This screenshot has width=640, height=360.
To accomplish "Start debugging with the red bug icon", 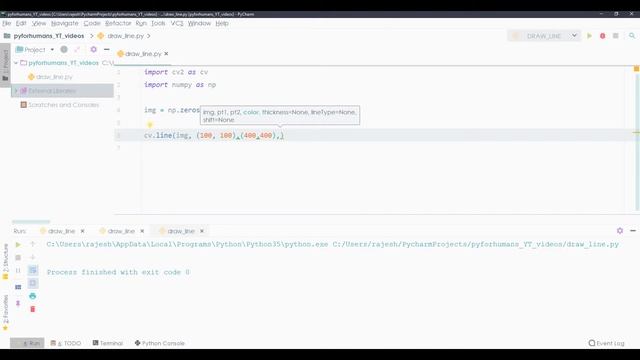I will (602, 36).
